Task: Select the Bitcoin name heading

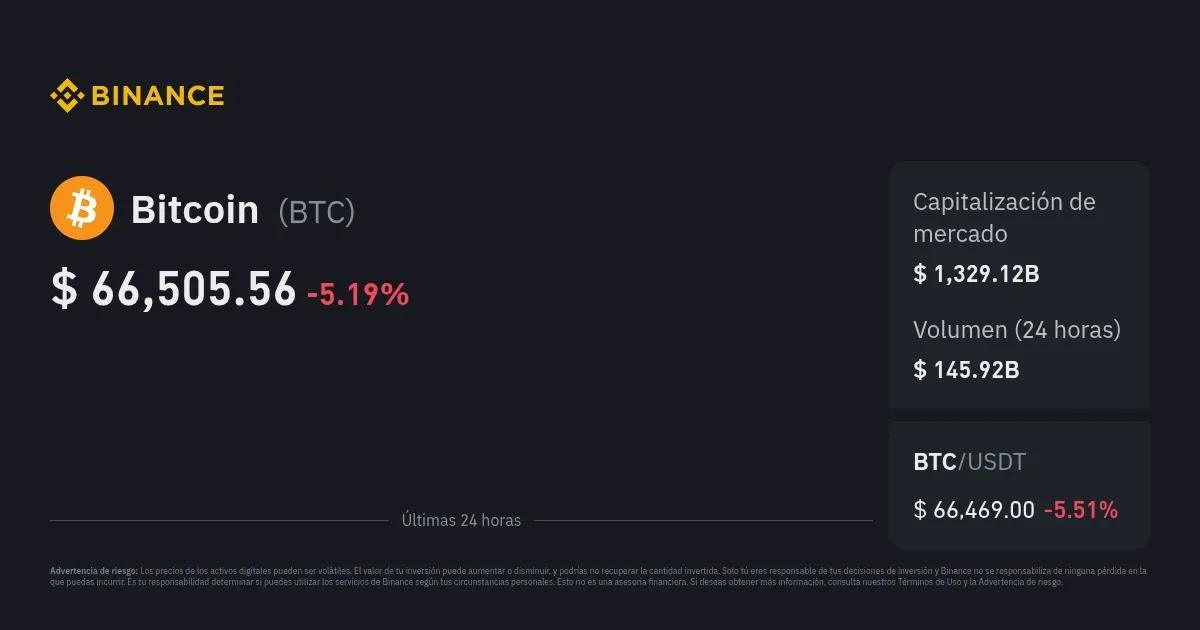Action: tap(195, 210)
